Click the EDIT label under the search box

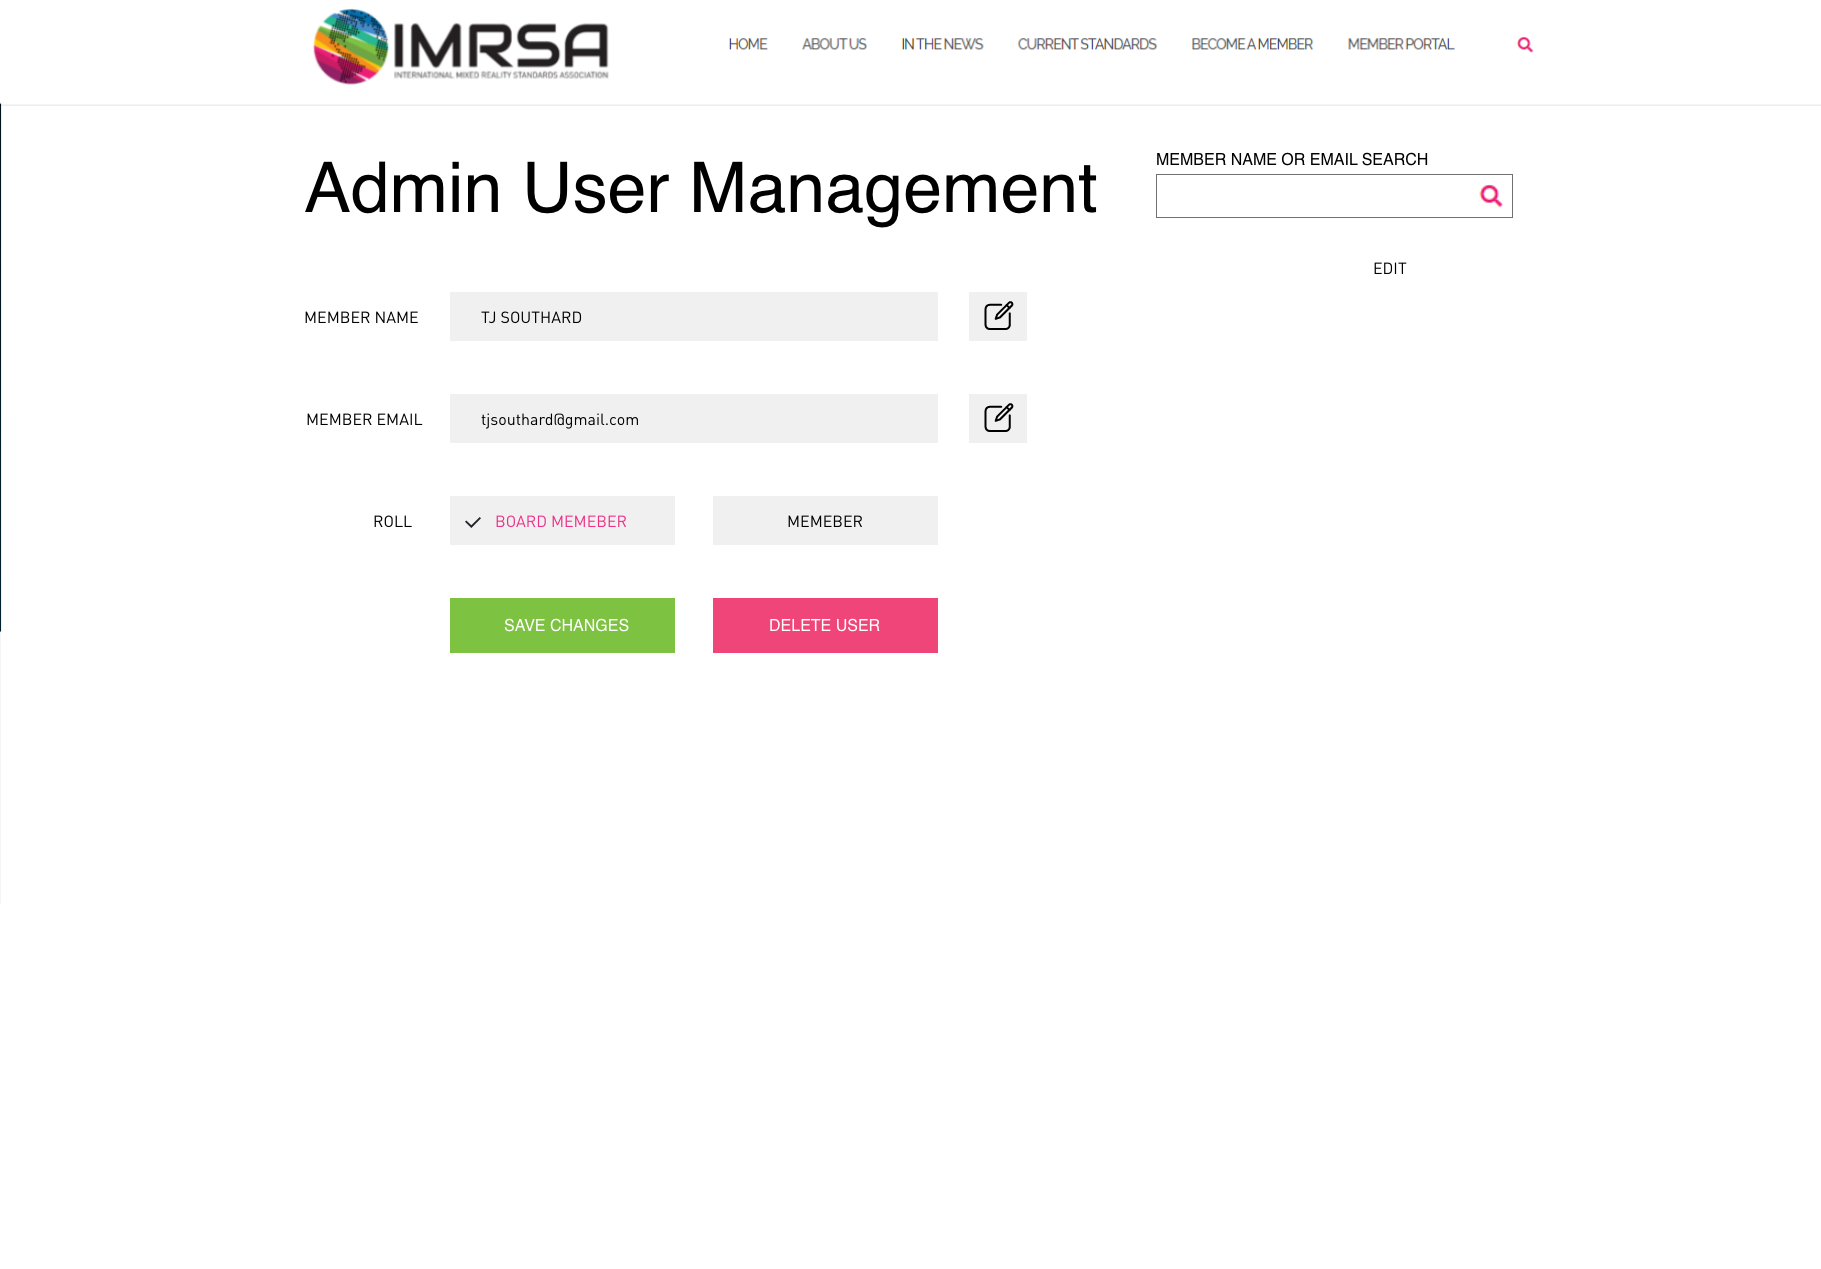(x=1389, y=269)
